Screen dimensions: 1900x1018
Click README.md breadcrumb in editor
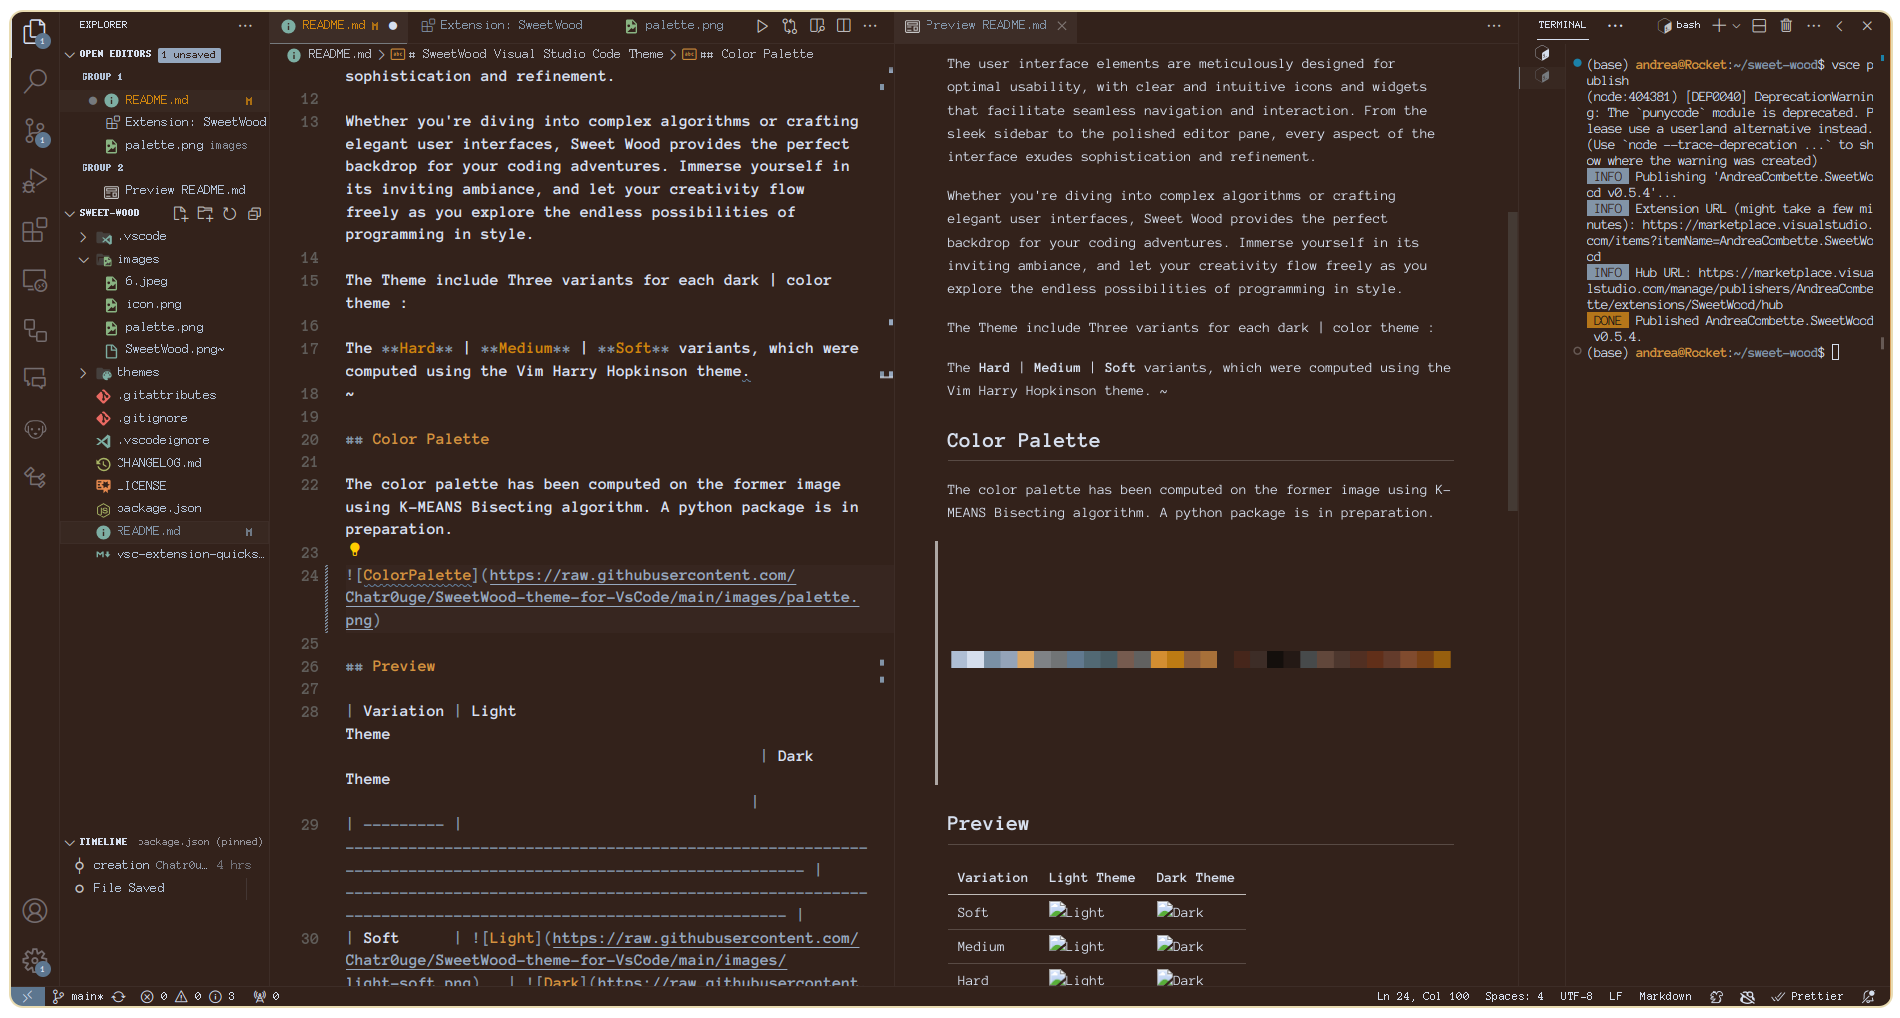tap(330, 55)
